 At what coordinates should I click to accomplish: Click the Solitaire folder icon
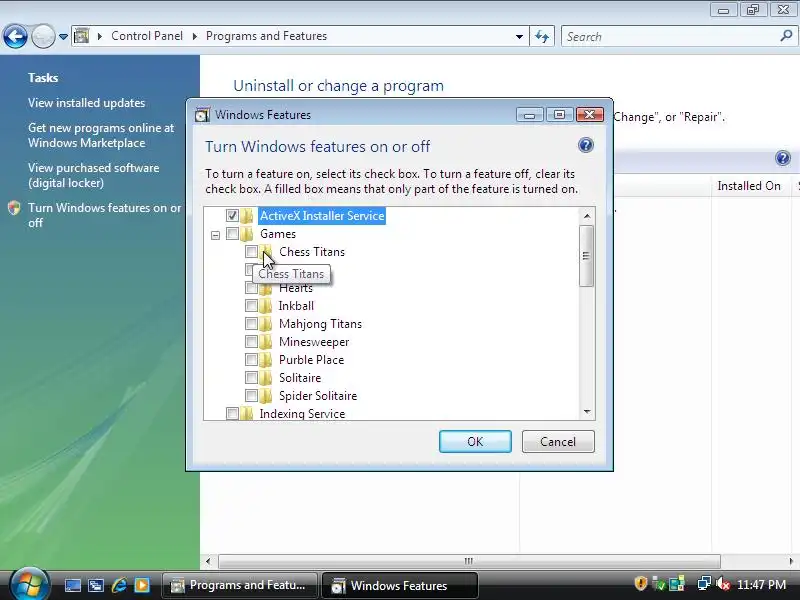(x=266, y=378)
